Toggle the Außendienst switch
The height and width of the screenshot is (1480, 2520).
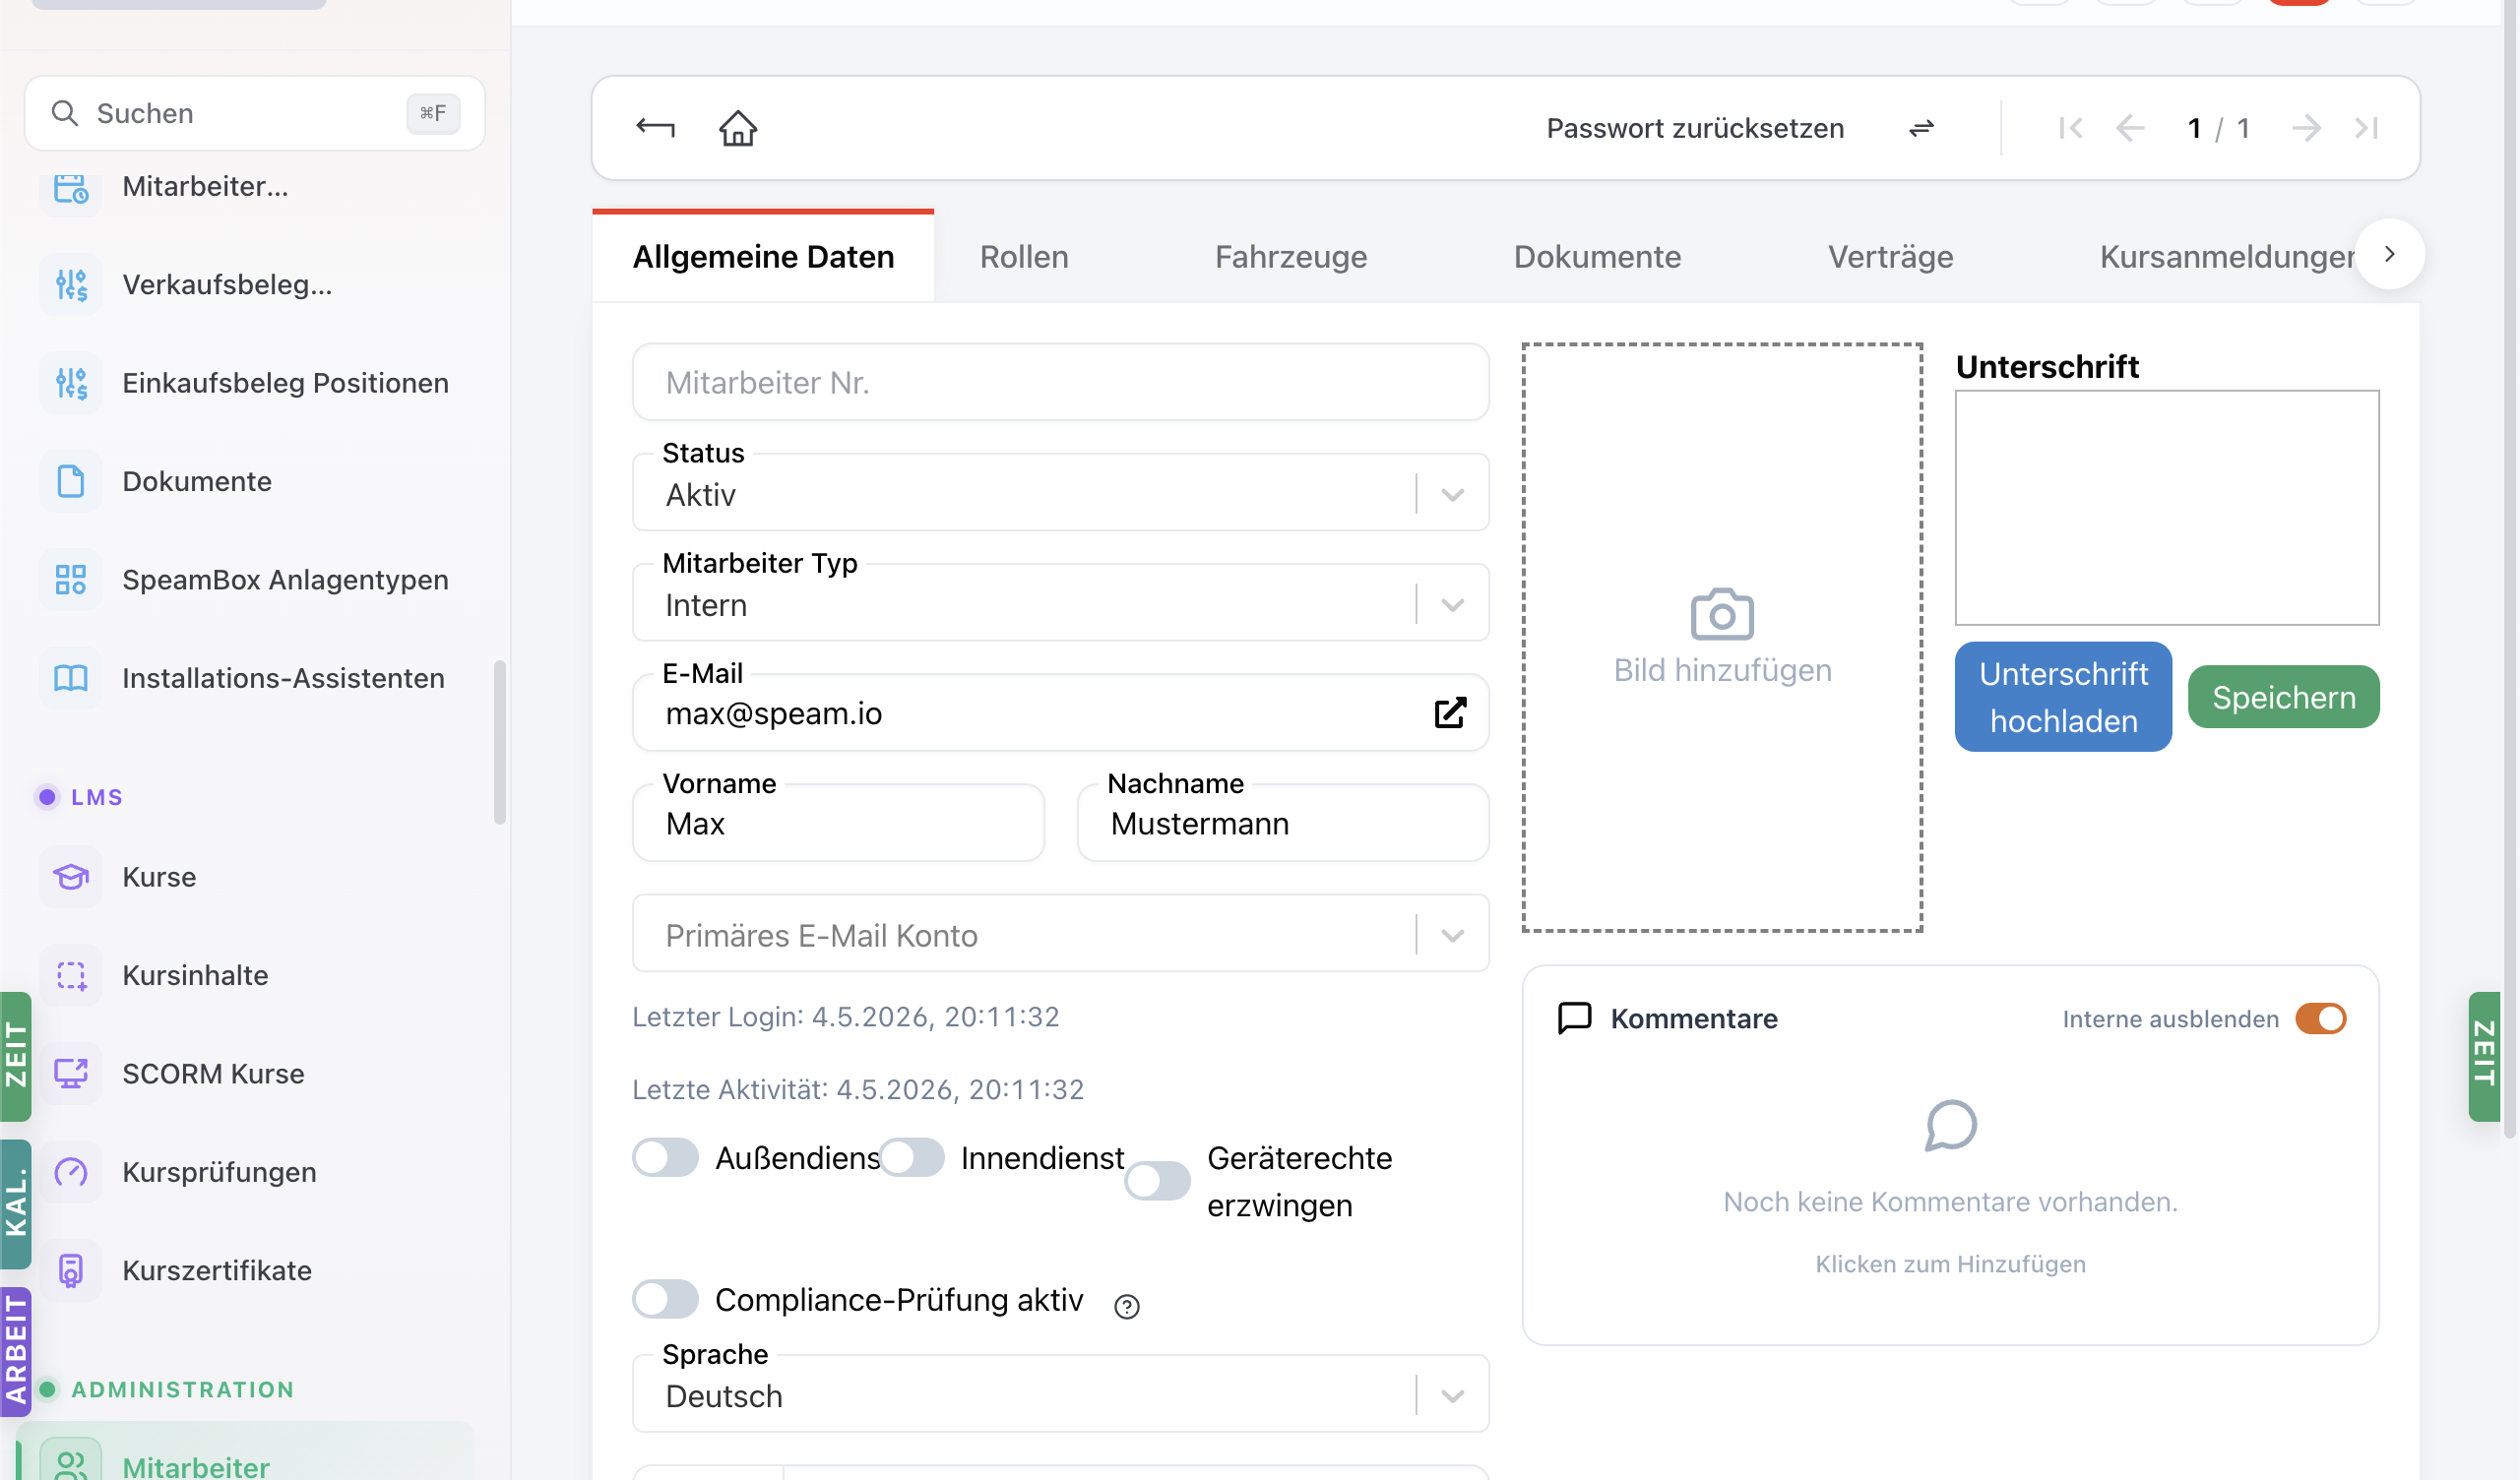[665, 1158]
